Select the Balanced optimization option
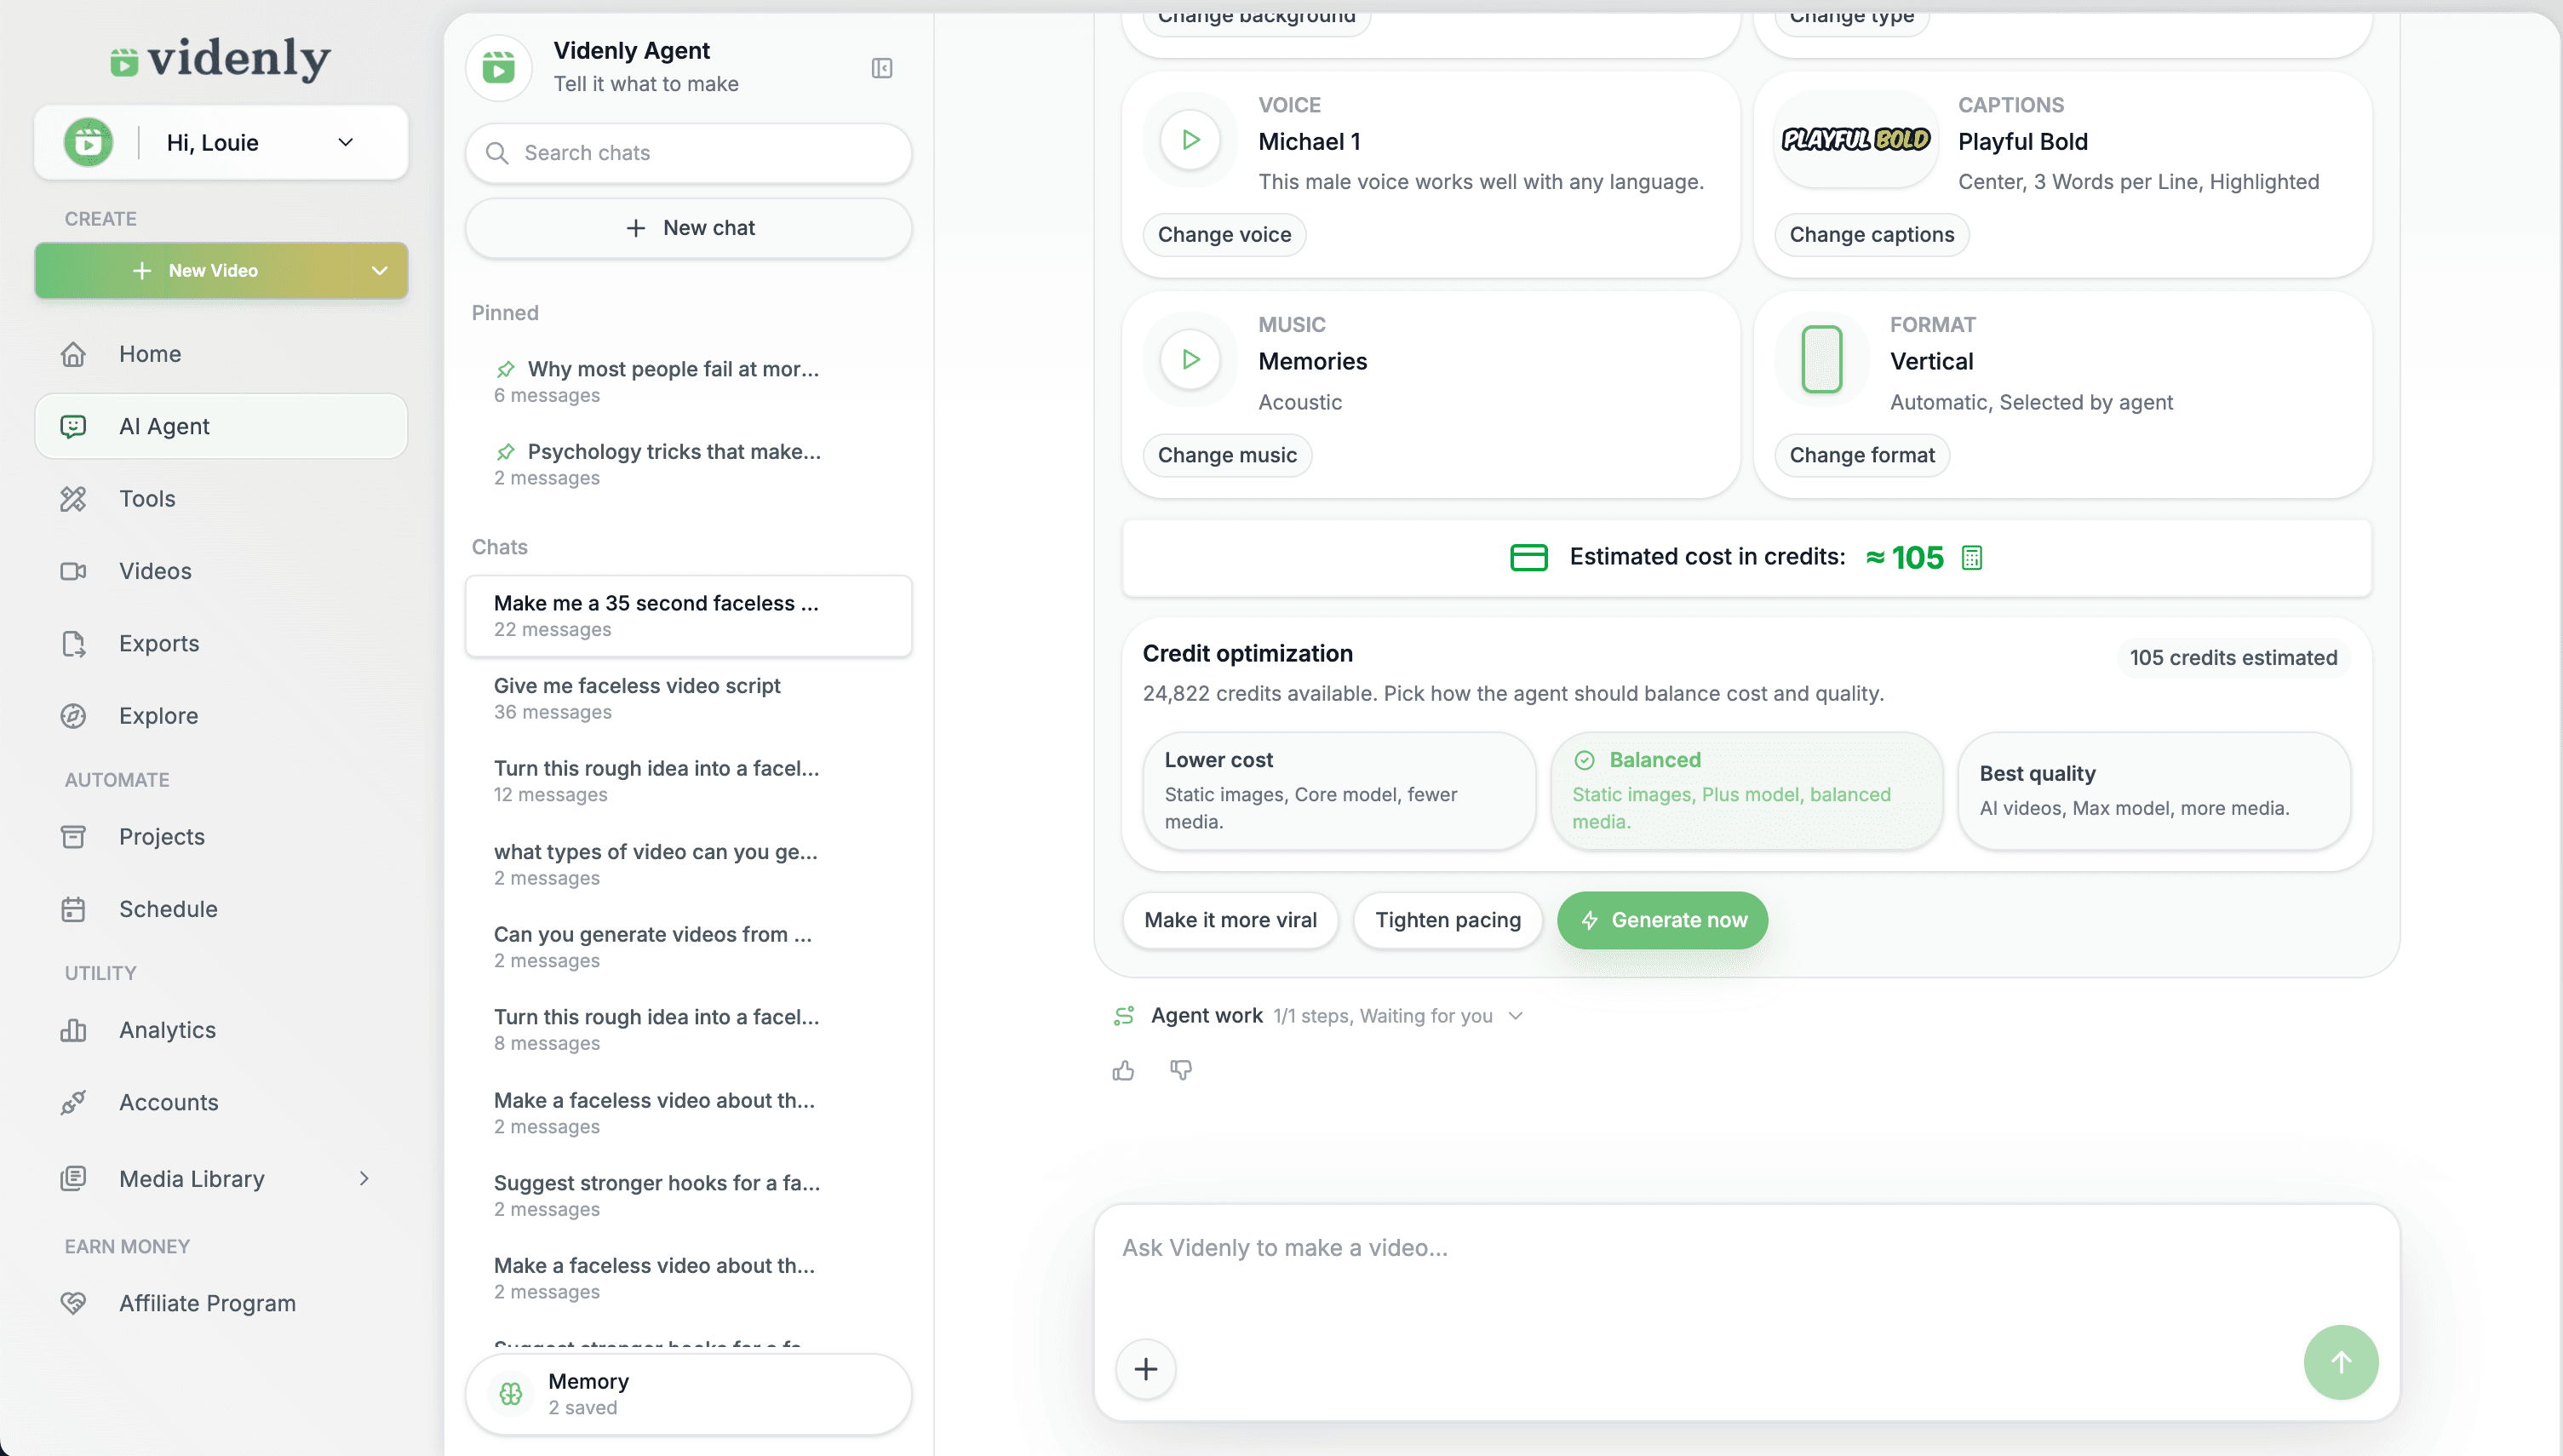The width and height of the screenshot is (2563, 1456). (x=1746, y=790)
